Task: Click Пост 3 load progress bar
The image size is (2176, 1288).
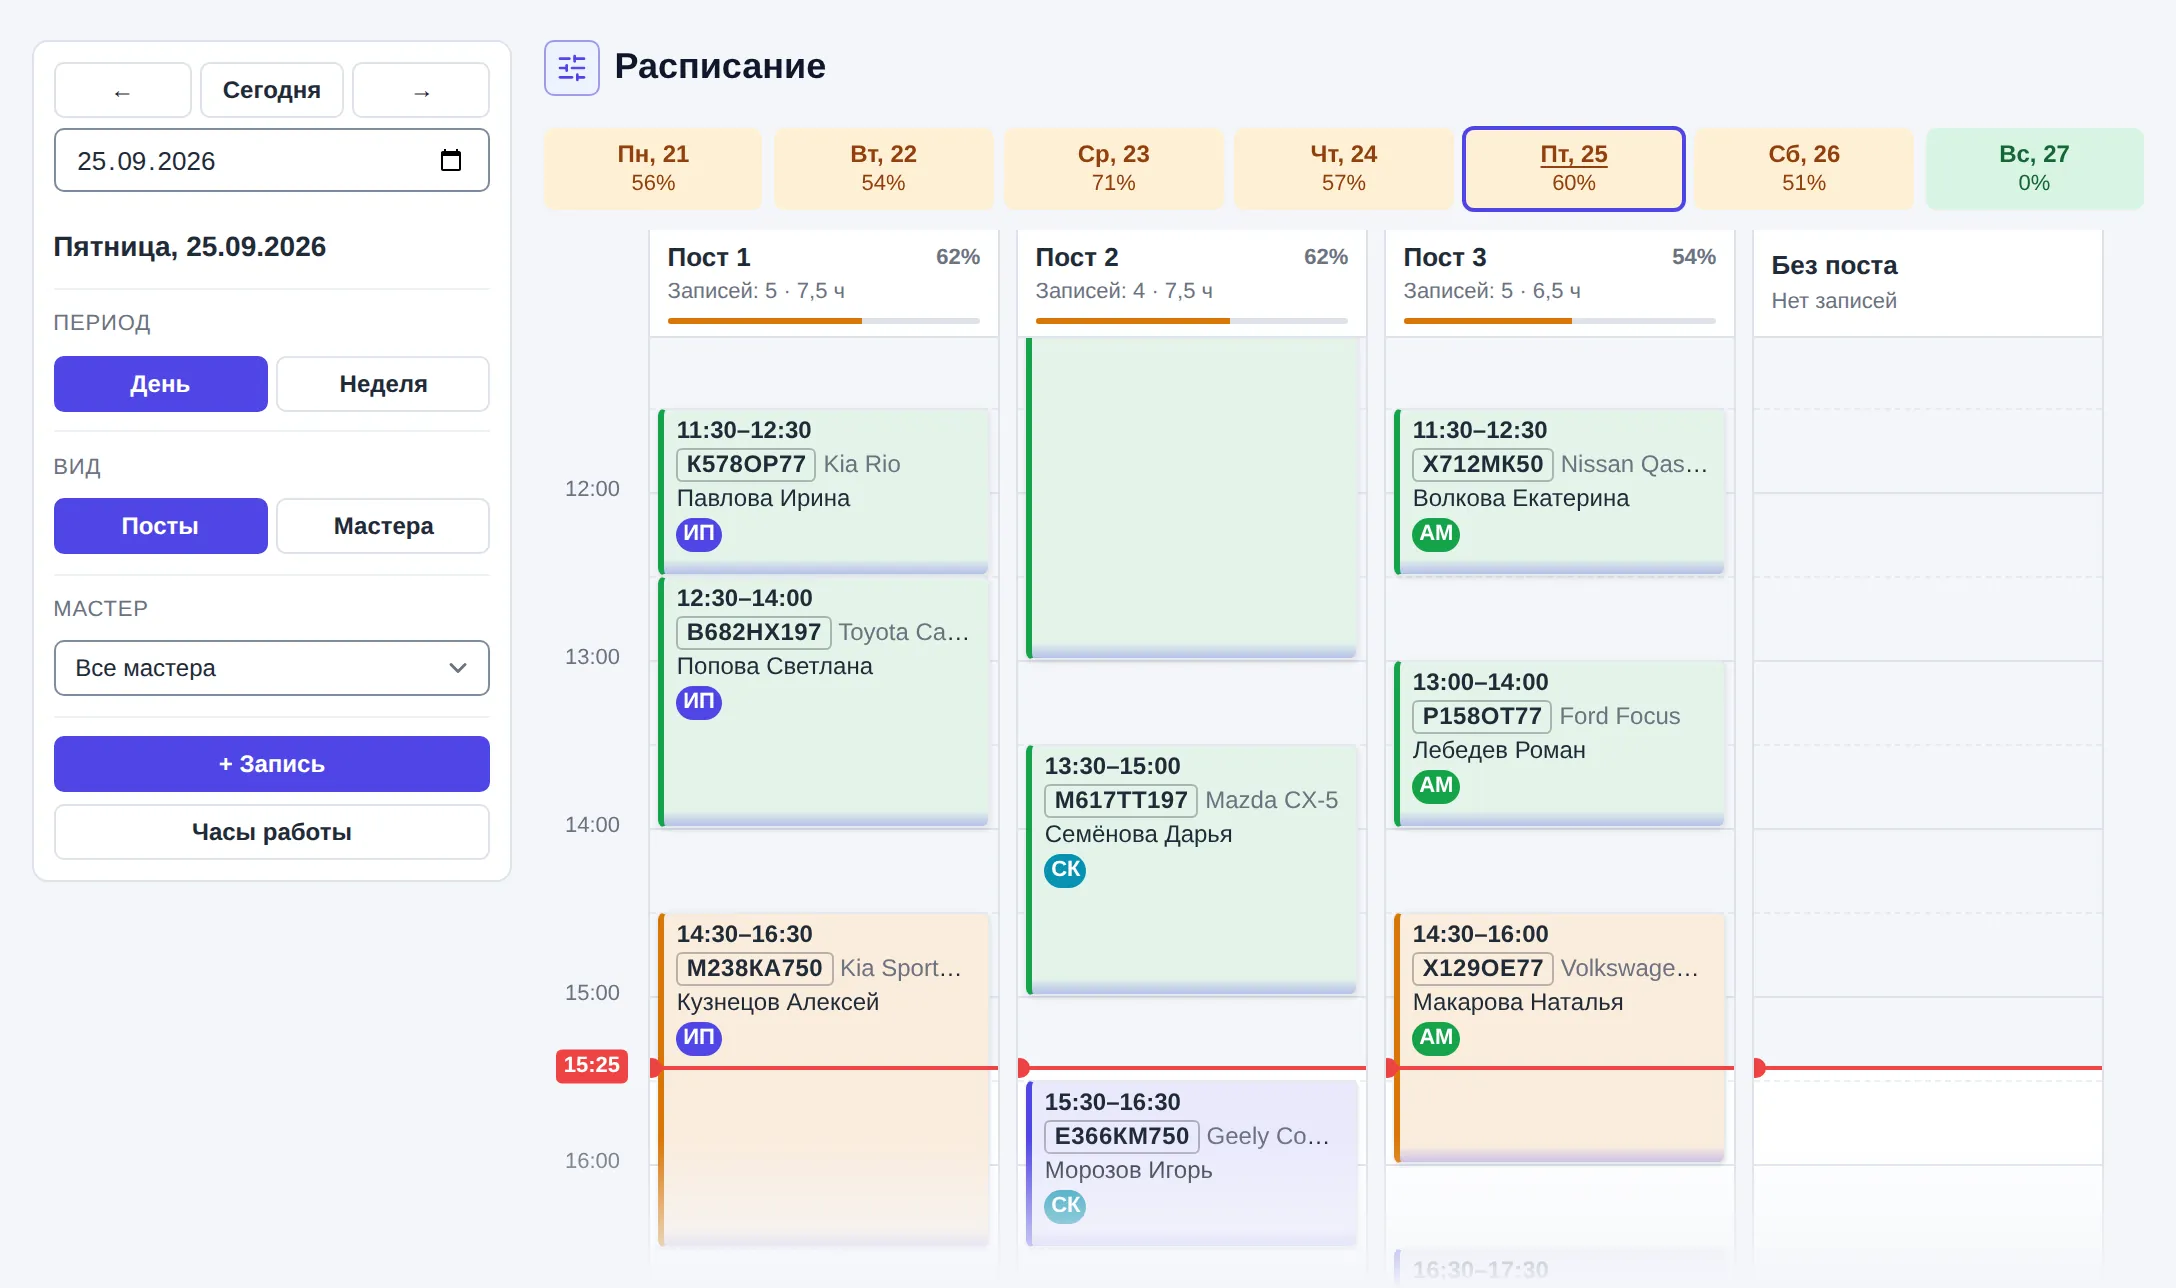Action: tap(1560, 321)
